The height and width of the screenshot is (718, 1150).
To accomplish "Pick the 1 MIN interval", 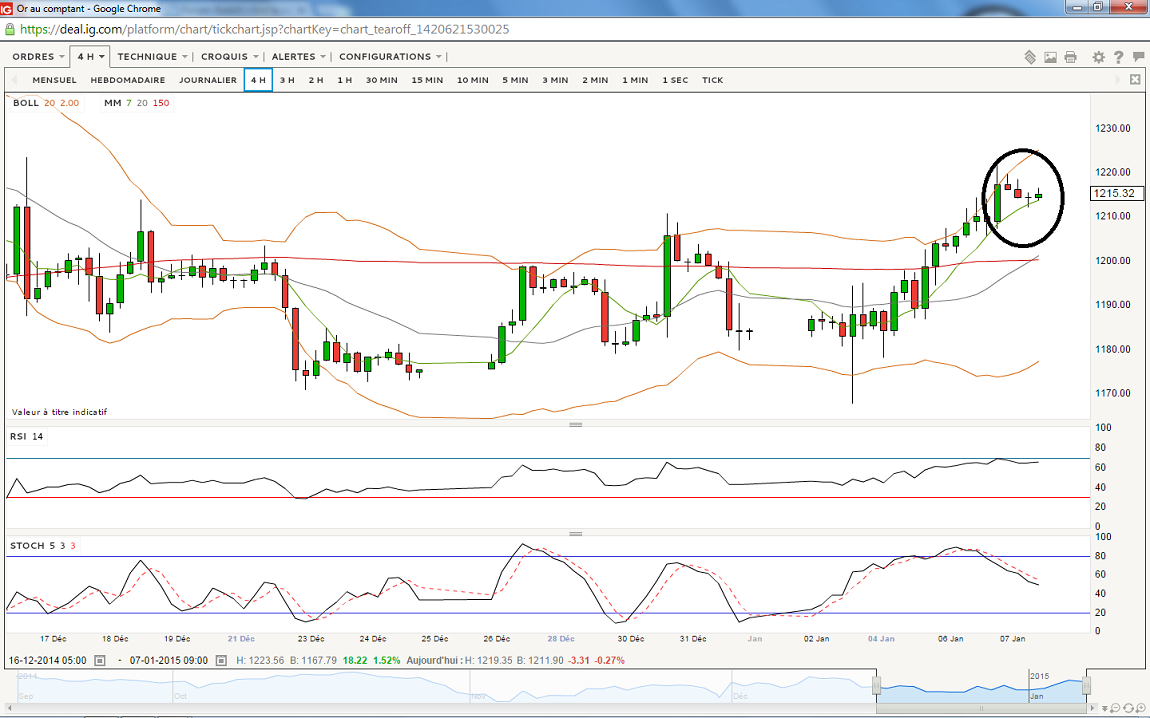I will click(x=635, y=80).
